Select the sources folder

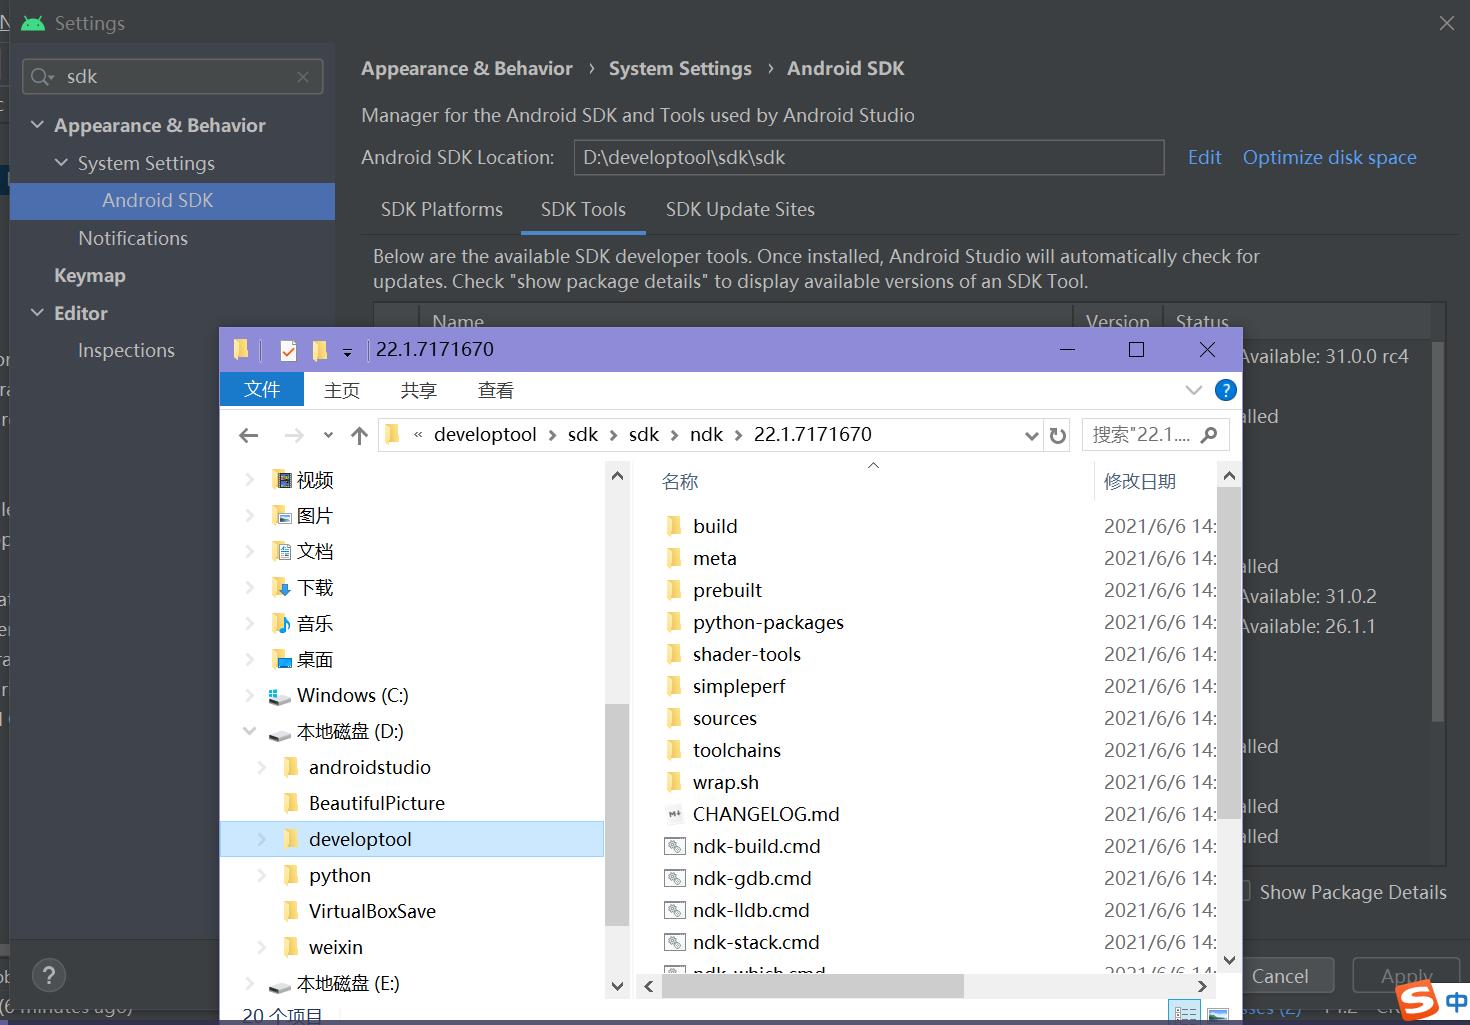(724, 718)
